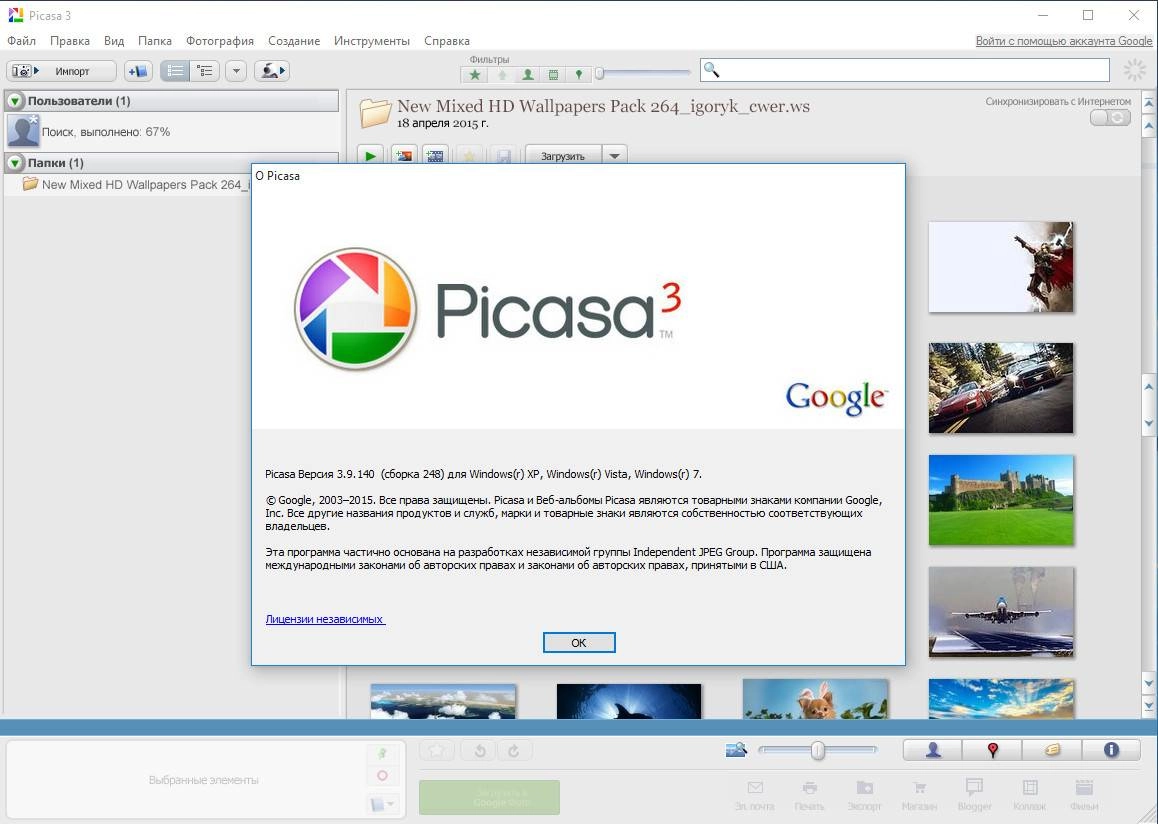Click the Фильм movie button
The height and width of the screenshot is (824, 1158).
[x=1084, y=794]
